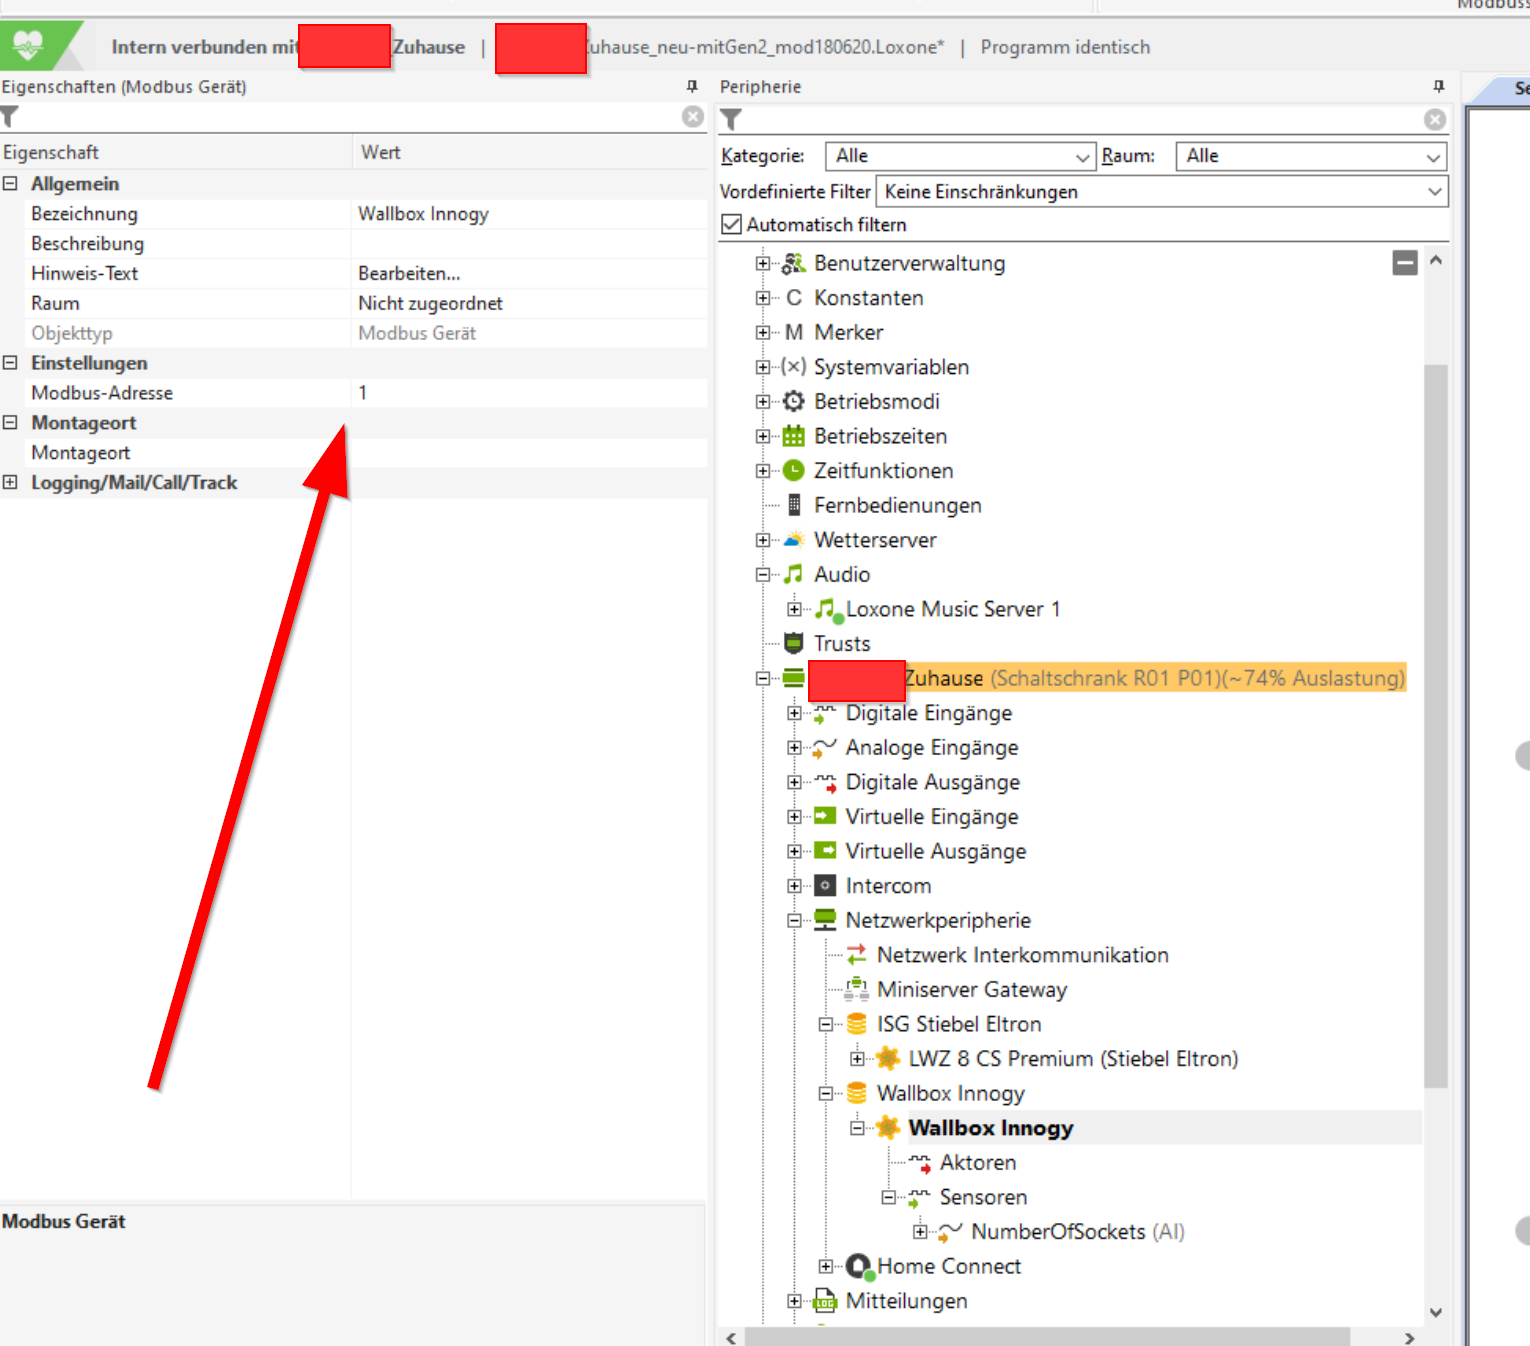Select the Sensoren tree item
Screen dimensions: 1530x1346
tap(983, 1197)
